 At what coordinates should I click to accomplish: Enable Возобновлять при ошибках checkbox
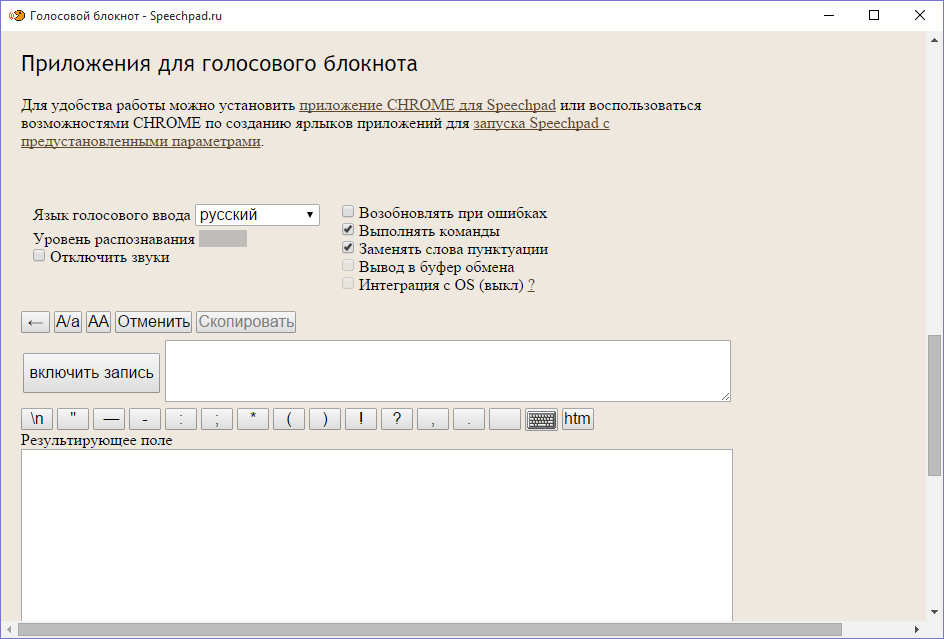coord(348,211)
